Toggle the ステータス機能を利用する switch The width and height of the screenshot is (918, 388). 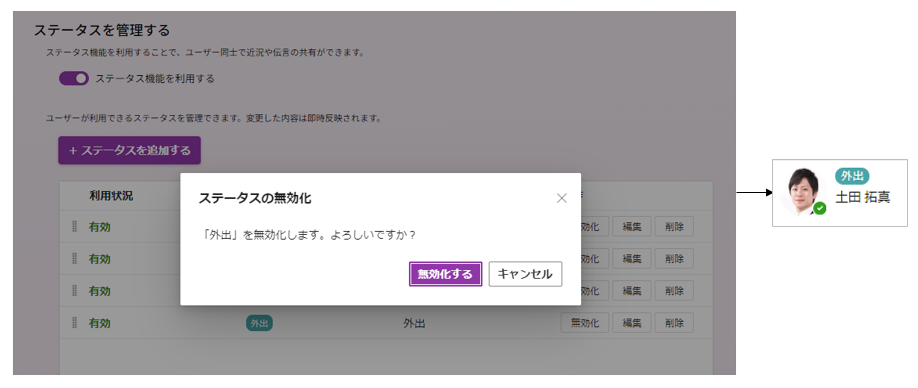coord(74,78)
